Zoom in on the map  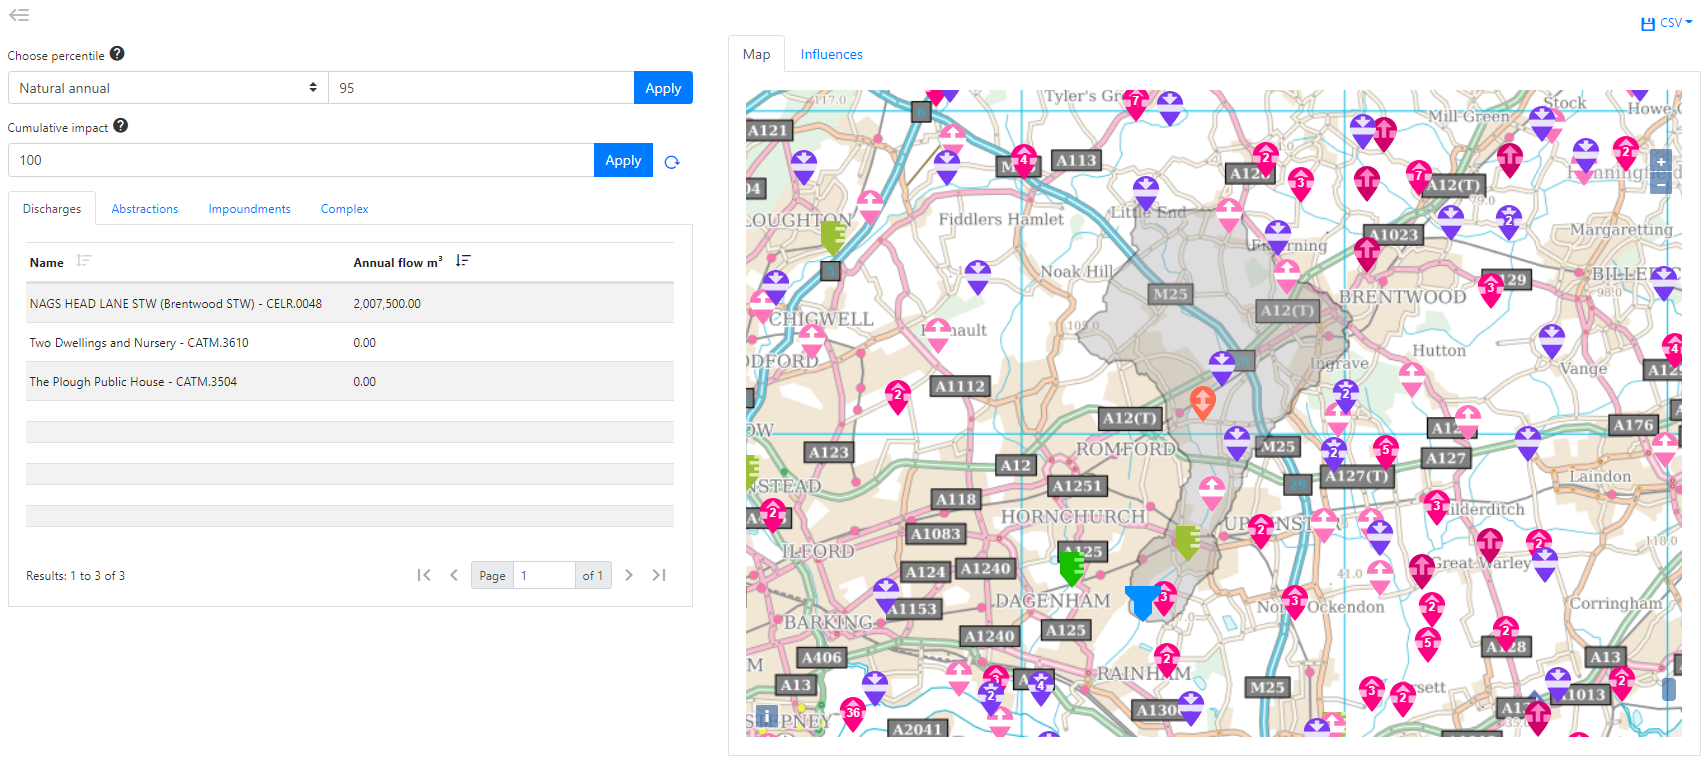click(1661, 162)
